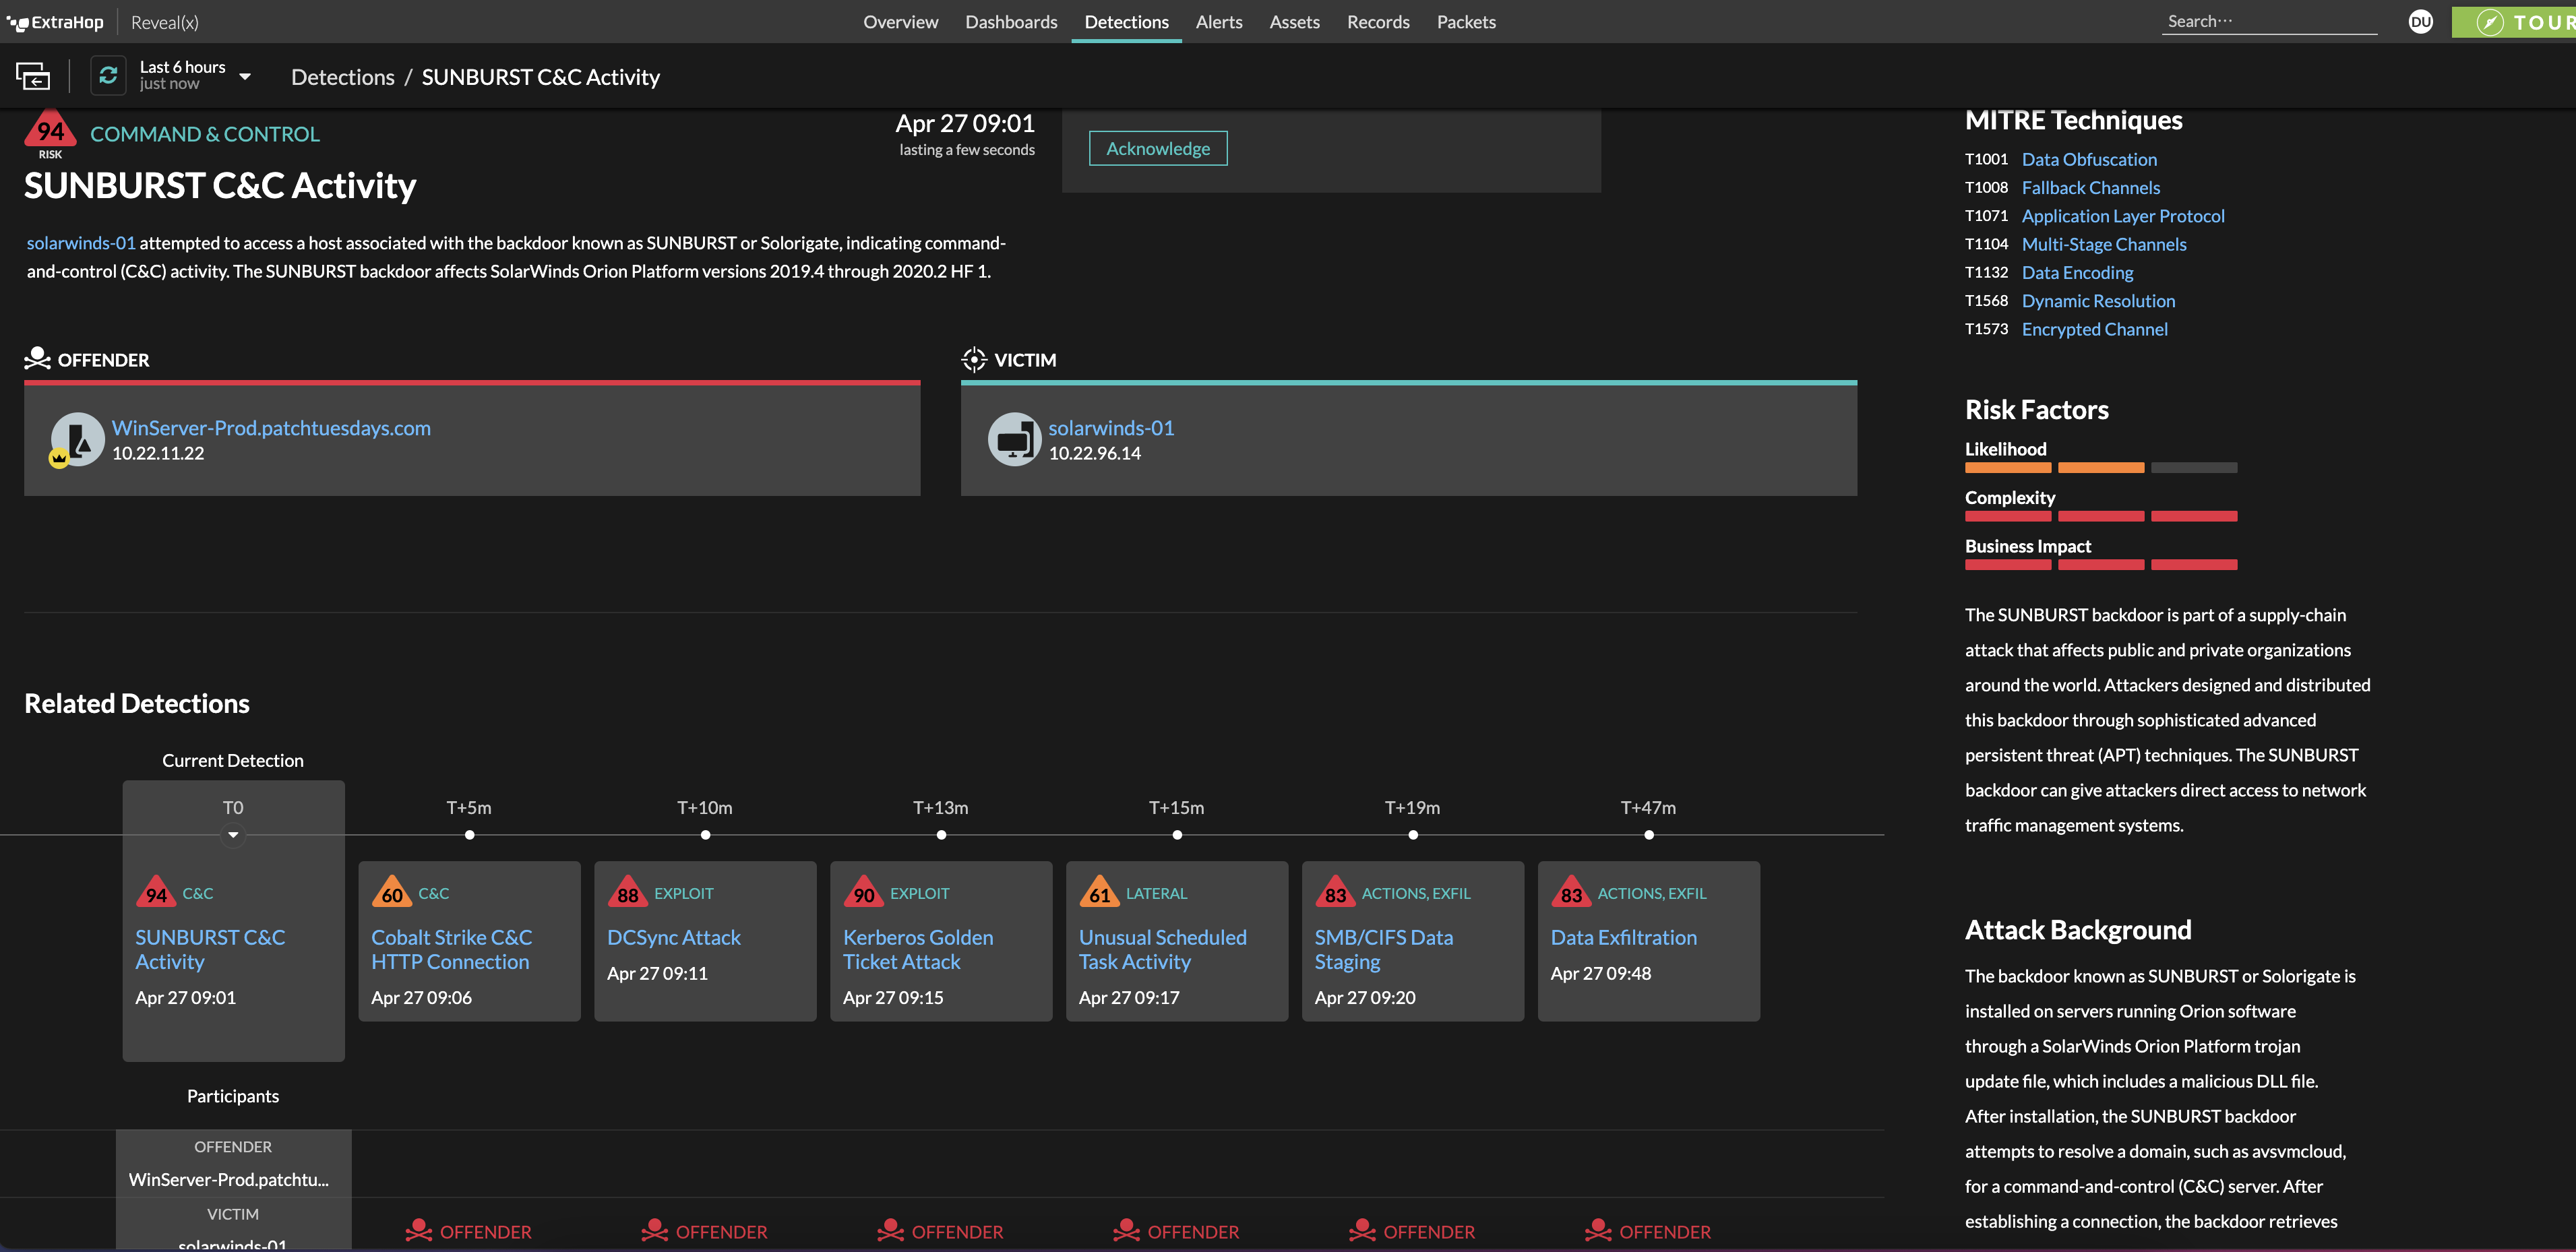Click the Victim crosshair icon heading
2576x1252 pixels.
tap(974, 359)
